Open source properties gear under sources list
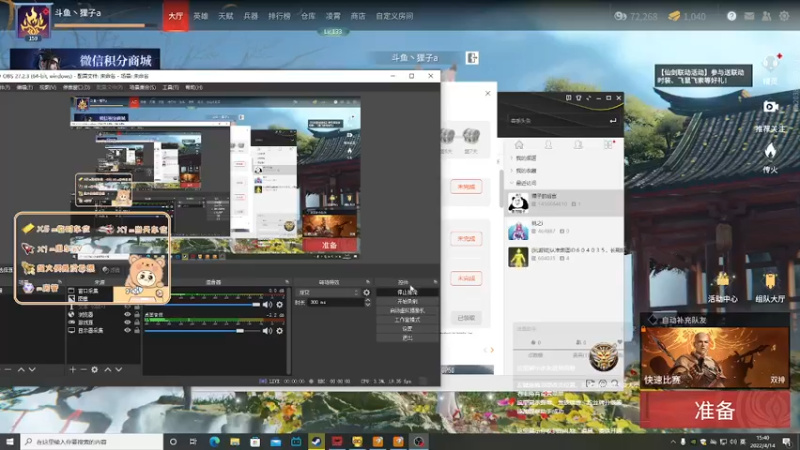This screenshot has width=800, height=450. 94,369
